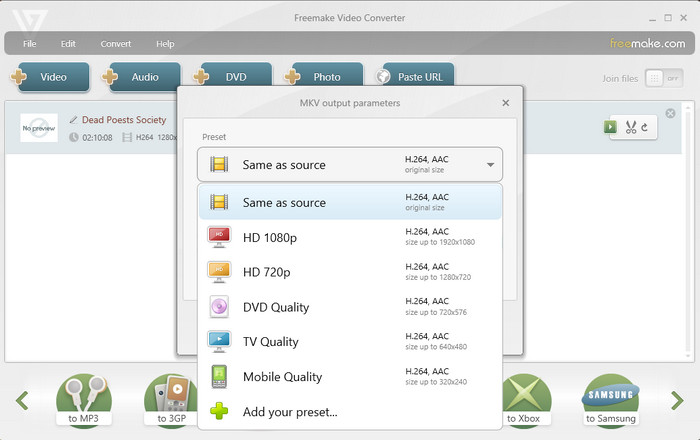The height and width of the screenshot is (440, 700).
Task: Open the Help menu
Action: pyautogui.click(x=165, y=44)
